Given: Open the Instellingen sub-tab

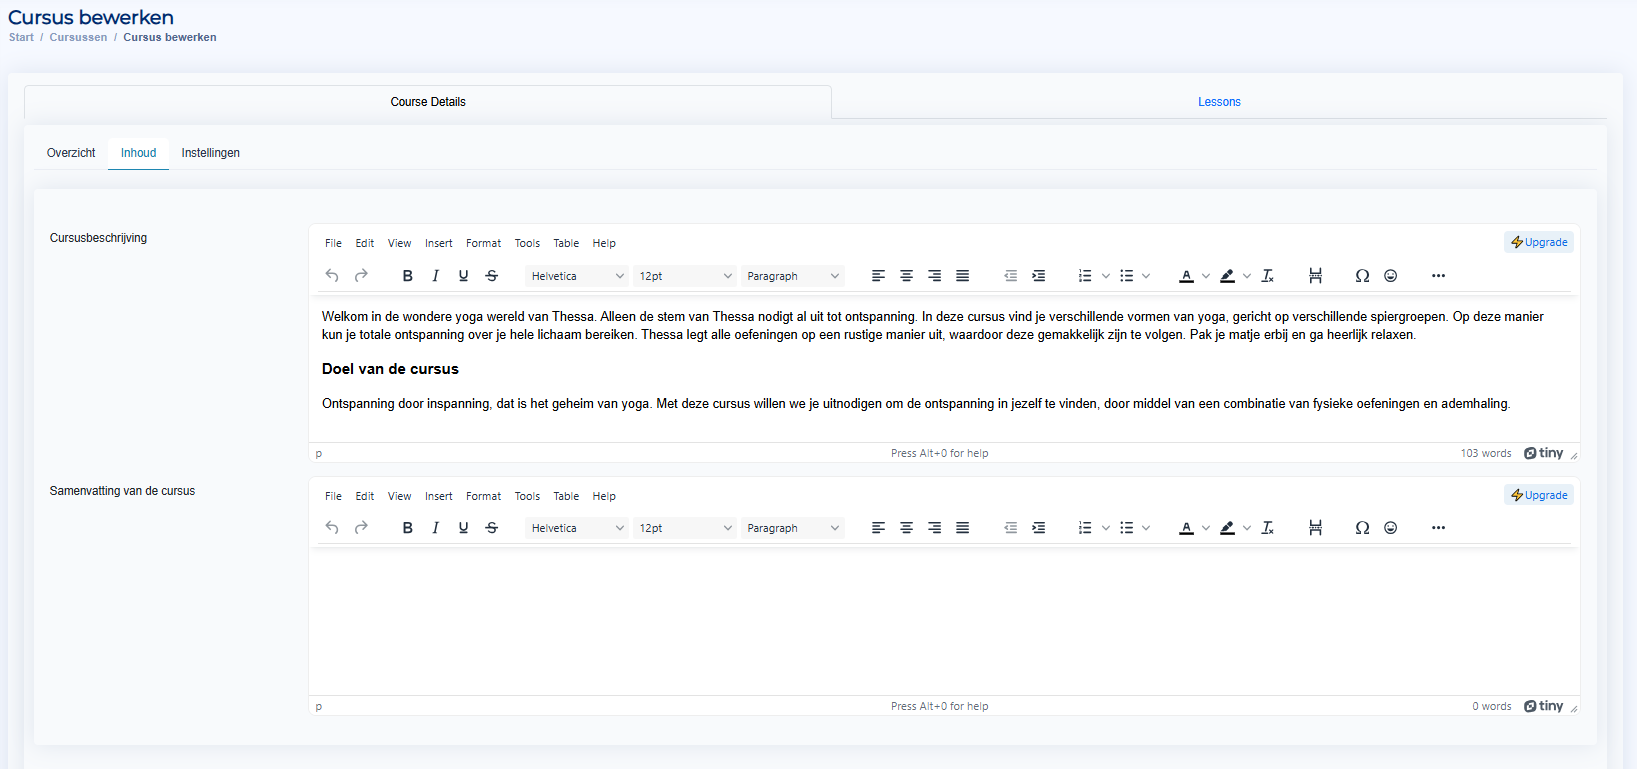Looking at the screenshot, I should coord(210,153).
